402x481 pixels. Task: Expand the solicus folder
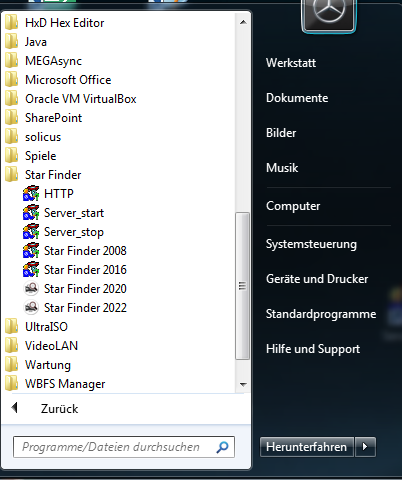coord(43,137)
